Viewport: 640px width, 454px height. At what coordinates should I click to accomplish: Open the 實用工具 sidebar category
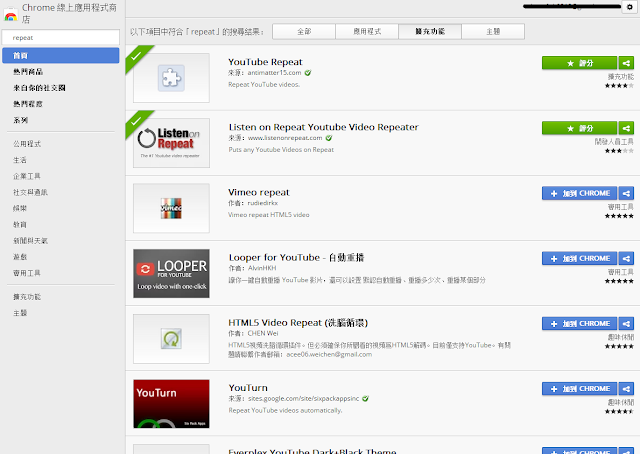27,273
